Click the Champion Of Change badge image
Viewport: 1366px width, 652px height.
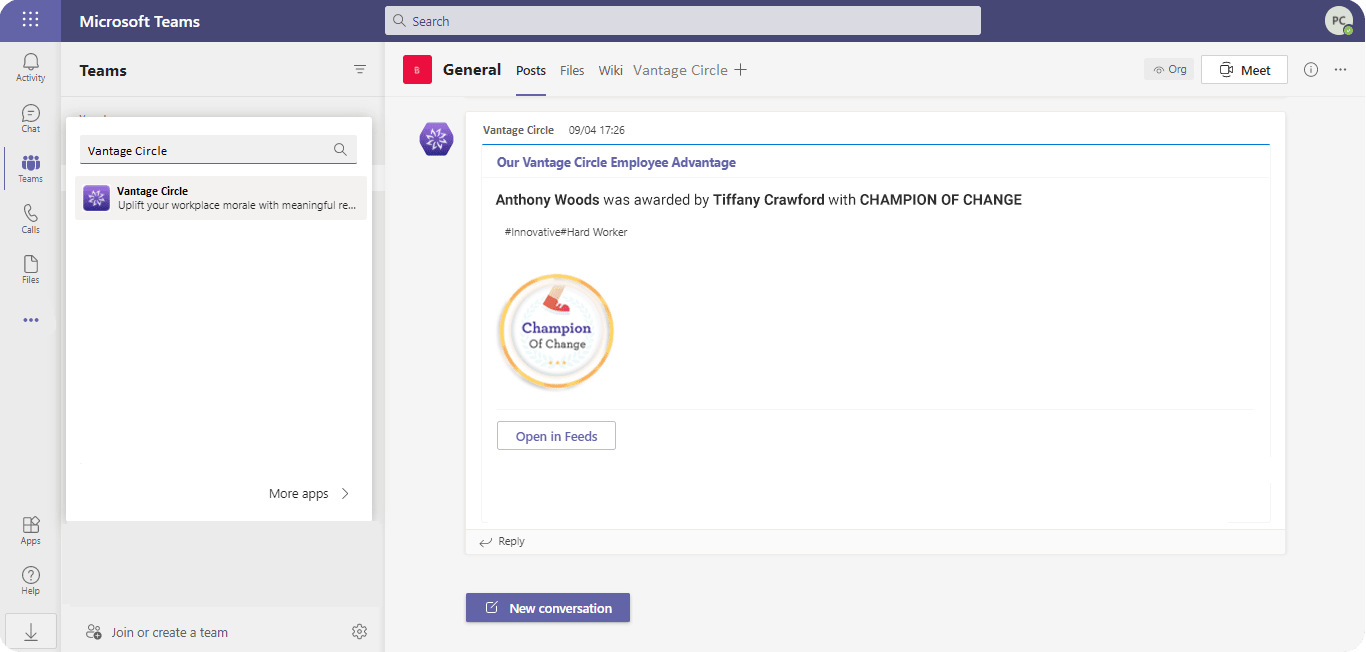click(x=555, y=331)
